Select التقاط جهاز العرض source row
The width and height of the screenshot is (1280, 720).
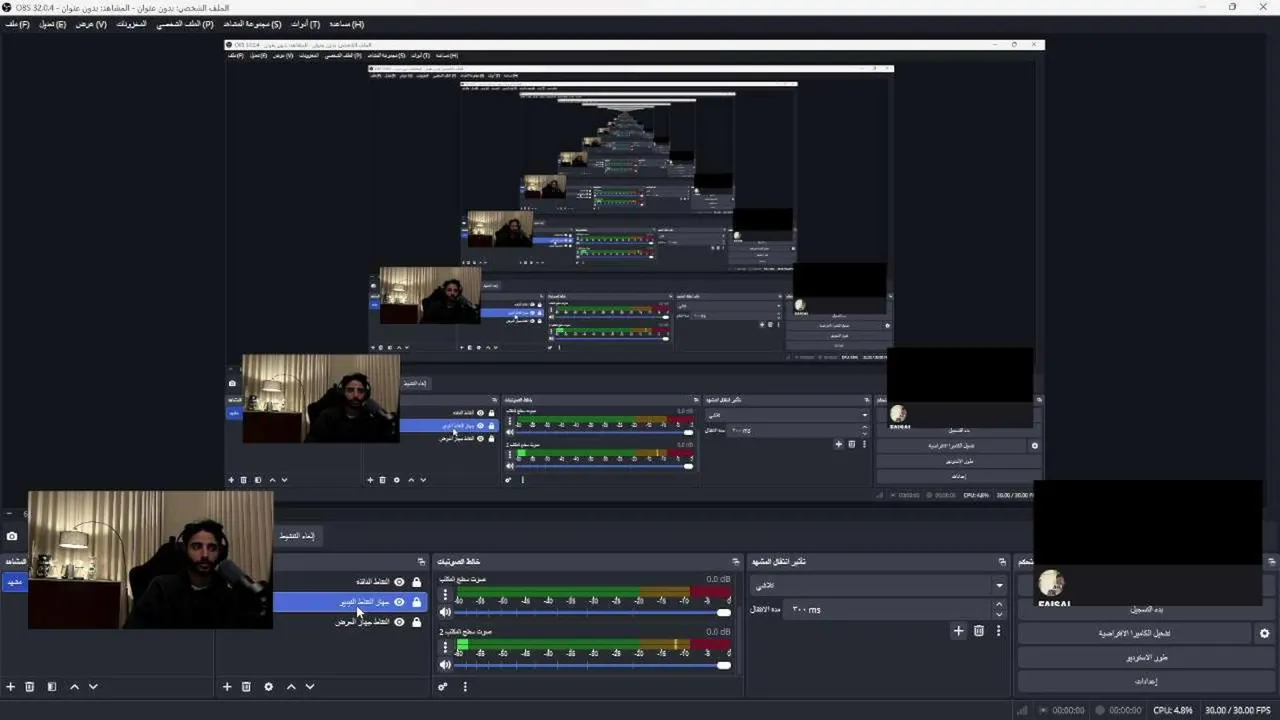point(350,622)
